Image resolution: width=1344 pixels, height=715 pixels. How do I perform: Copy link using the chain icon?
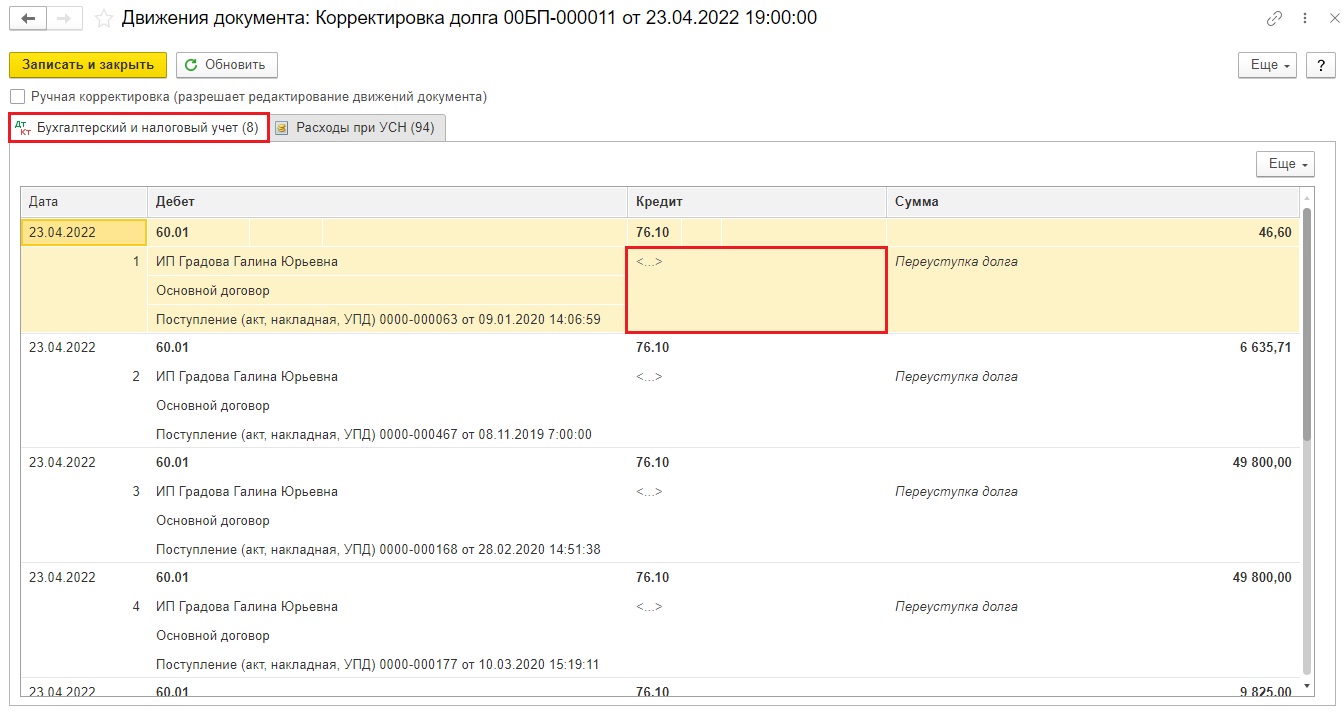tap(1274, 18)
